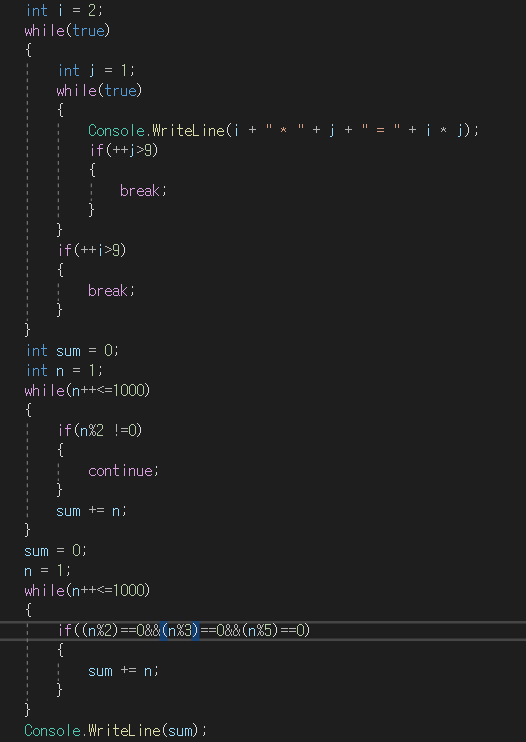Click 'WriteLine' in the Console.WriteLine(sum) statement
Screen dimensions: 526x742
[x=124, y=731]
